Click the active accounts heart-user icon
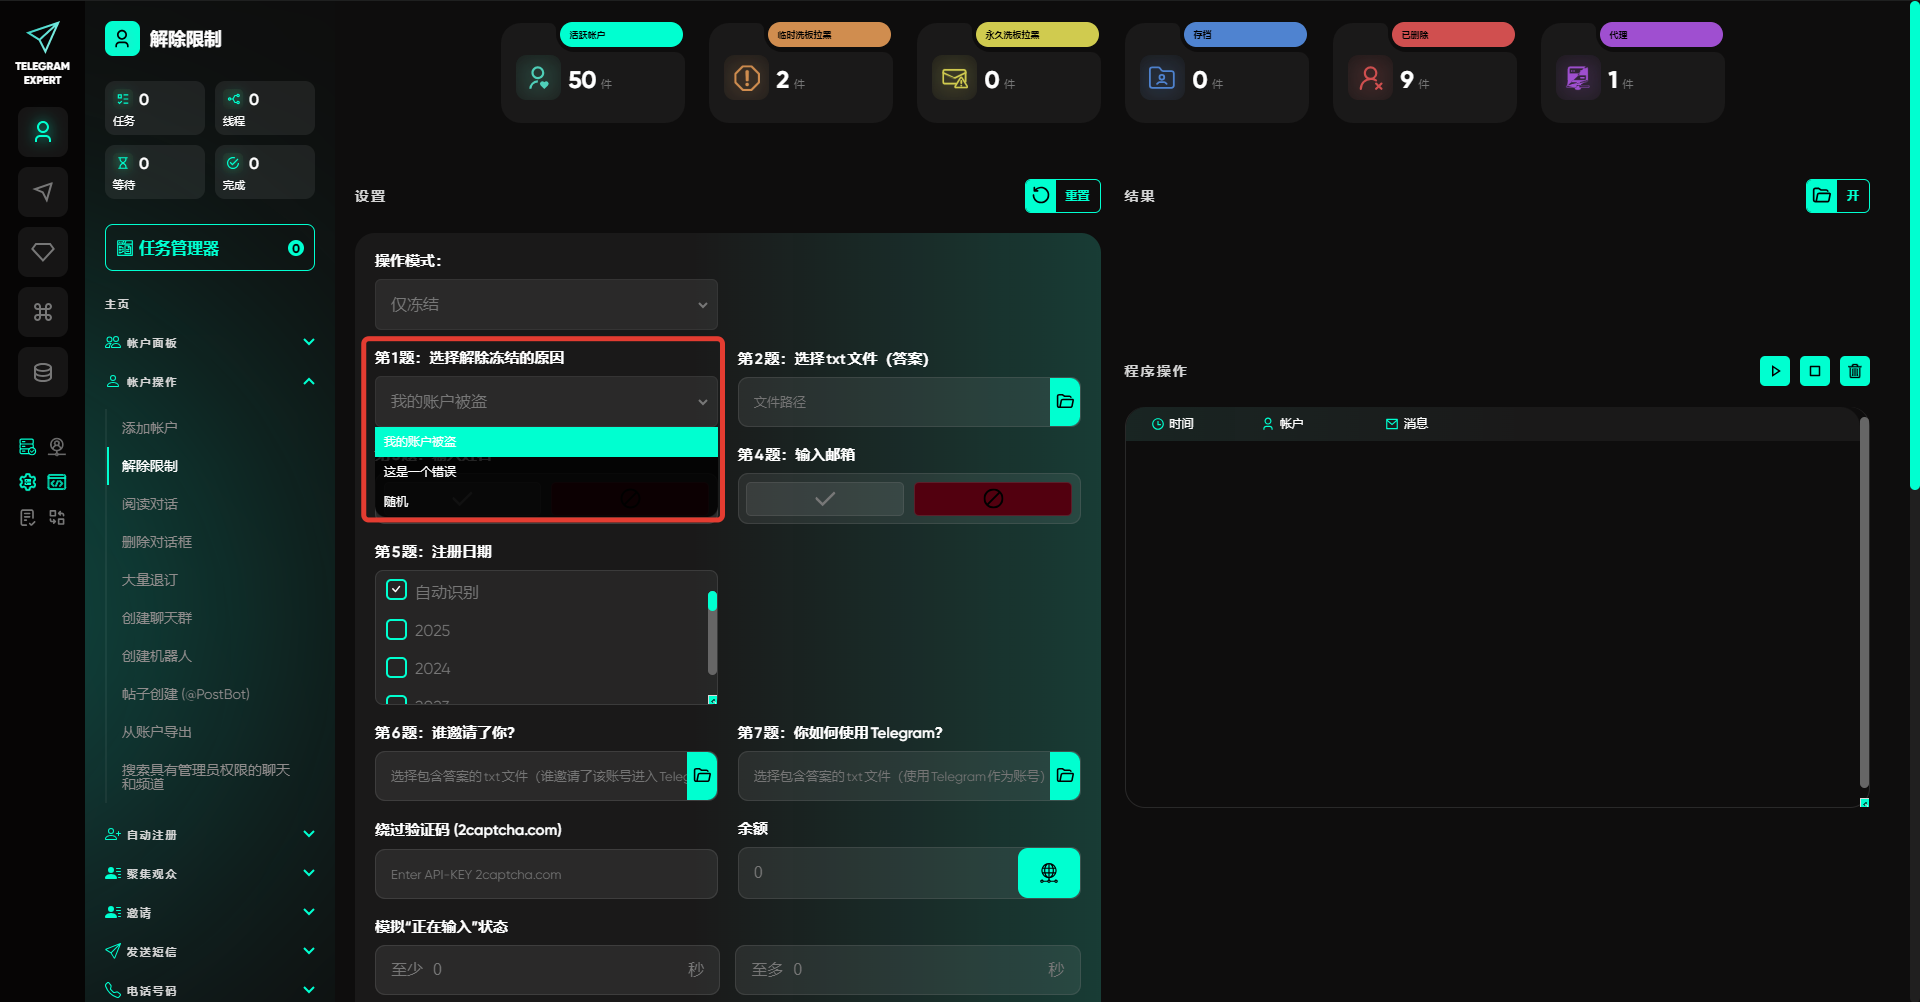This screenshot has height=1002, width=1920. point(539,78)
